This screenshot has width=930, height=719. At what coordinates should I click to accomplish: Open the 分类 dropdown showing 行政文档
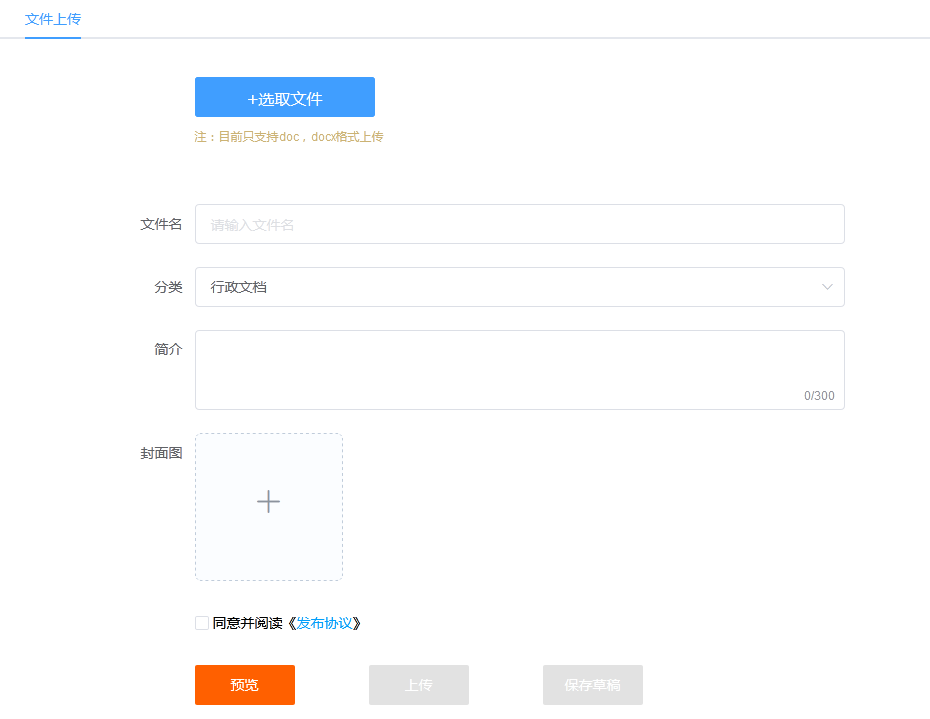(x=520, y=287)
